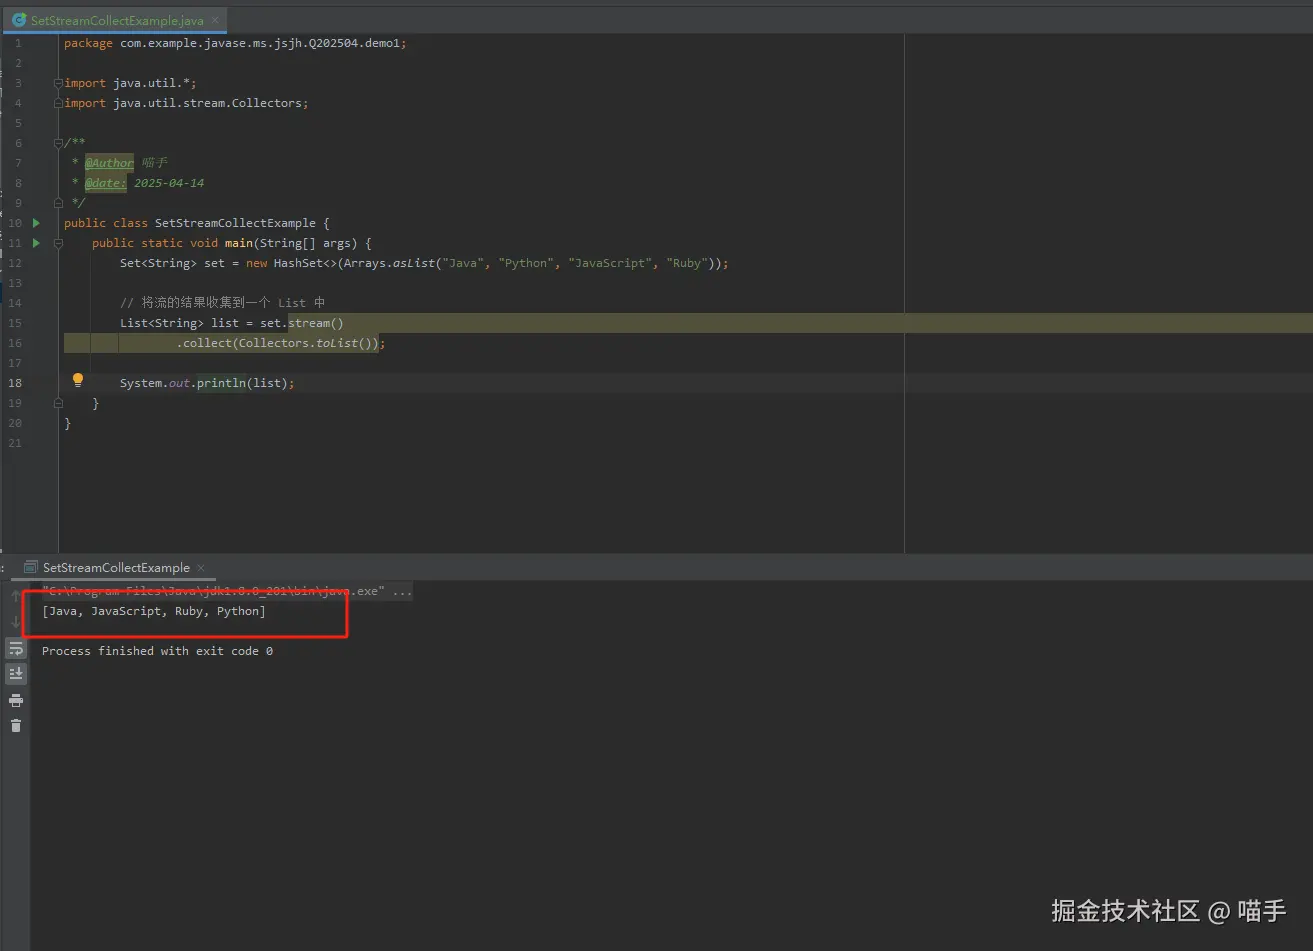Screen dimensions: 1313x951
Task: Click the fold marker at line 4
Action: click(x=58, y=103)
